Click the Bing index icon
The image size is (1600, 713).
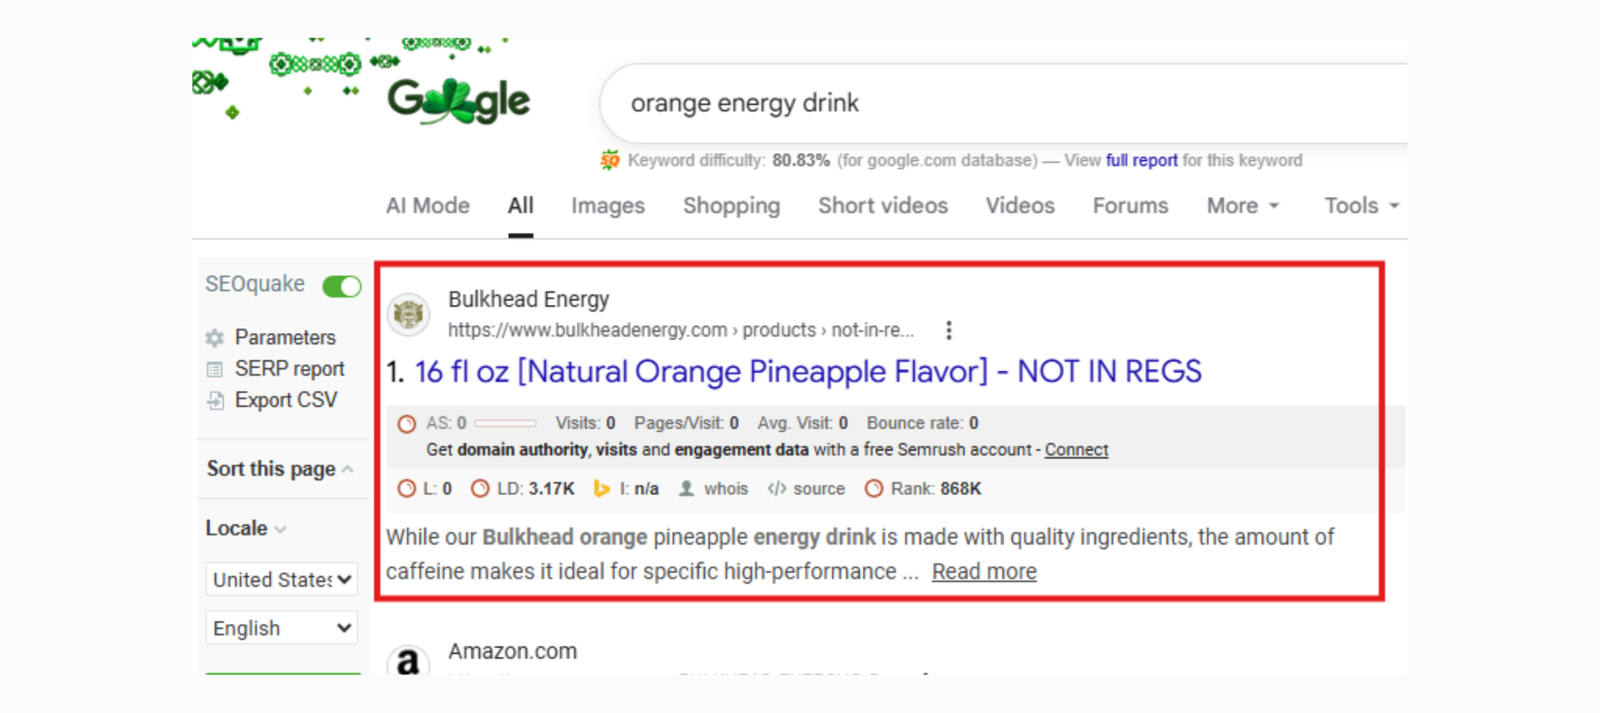[601, 489]
